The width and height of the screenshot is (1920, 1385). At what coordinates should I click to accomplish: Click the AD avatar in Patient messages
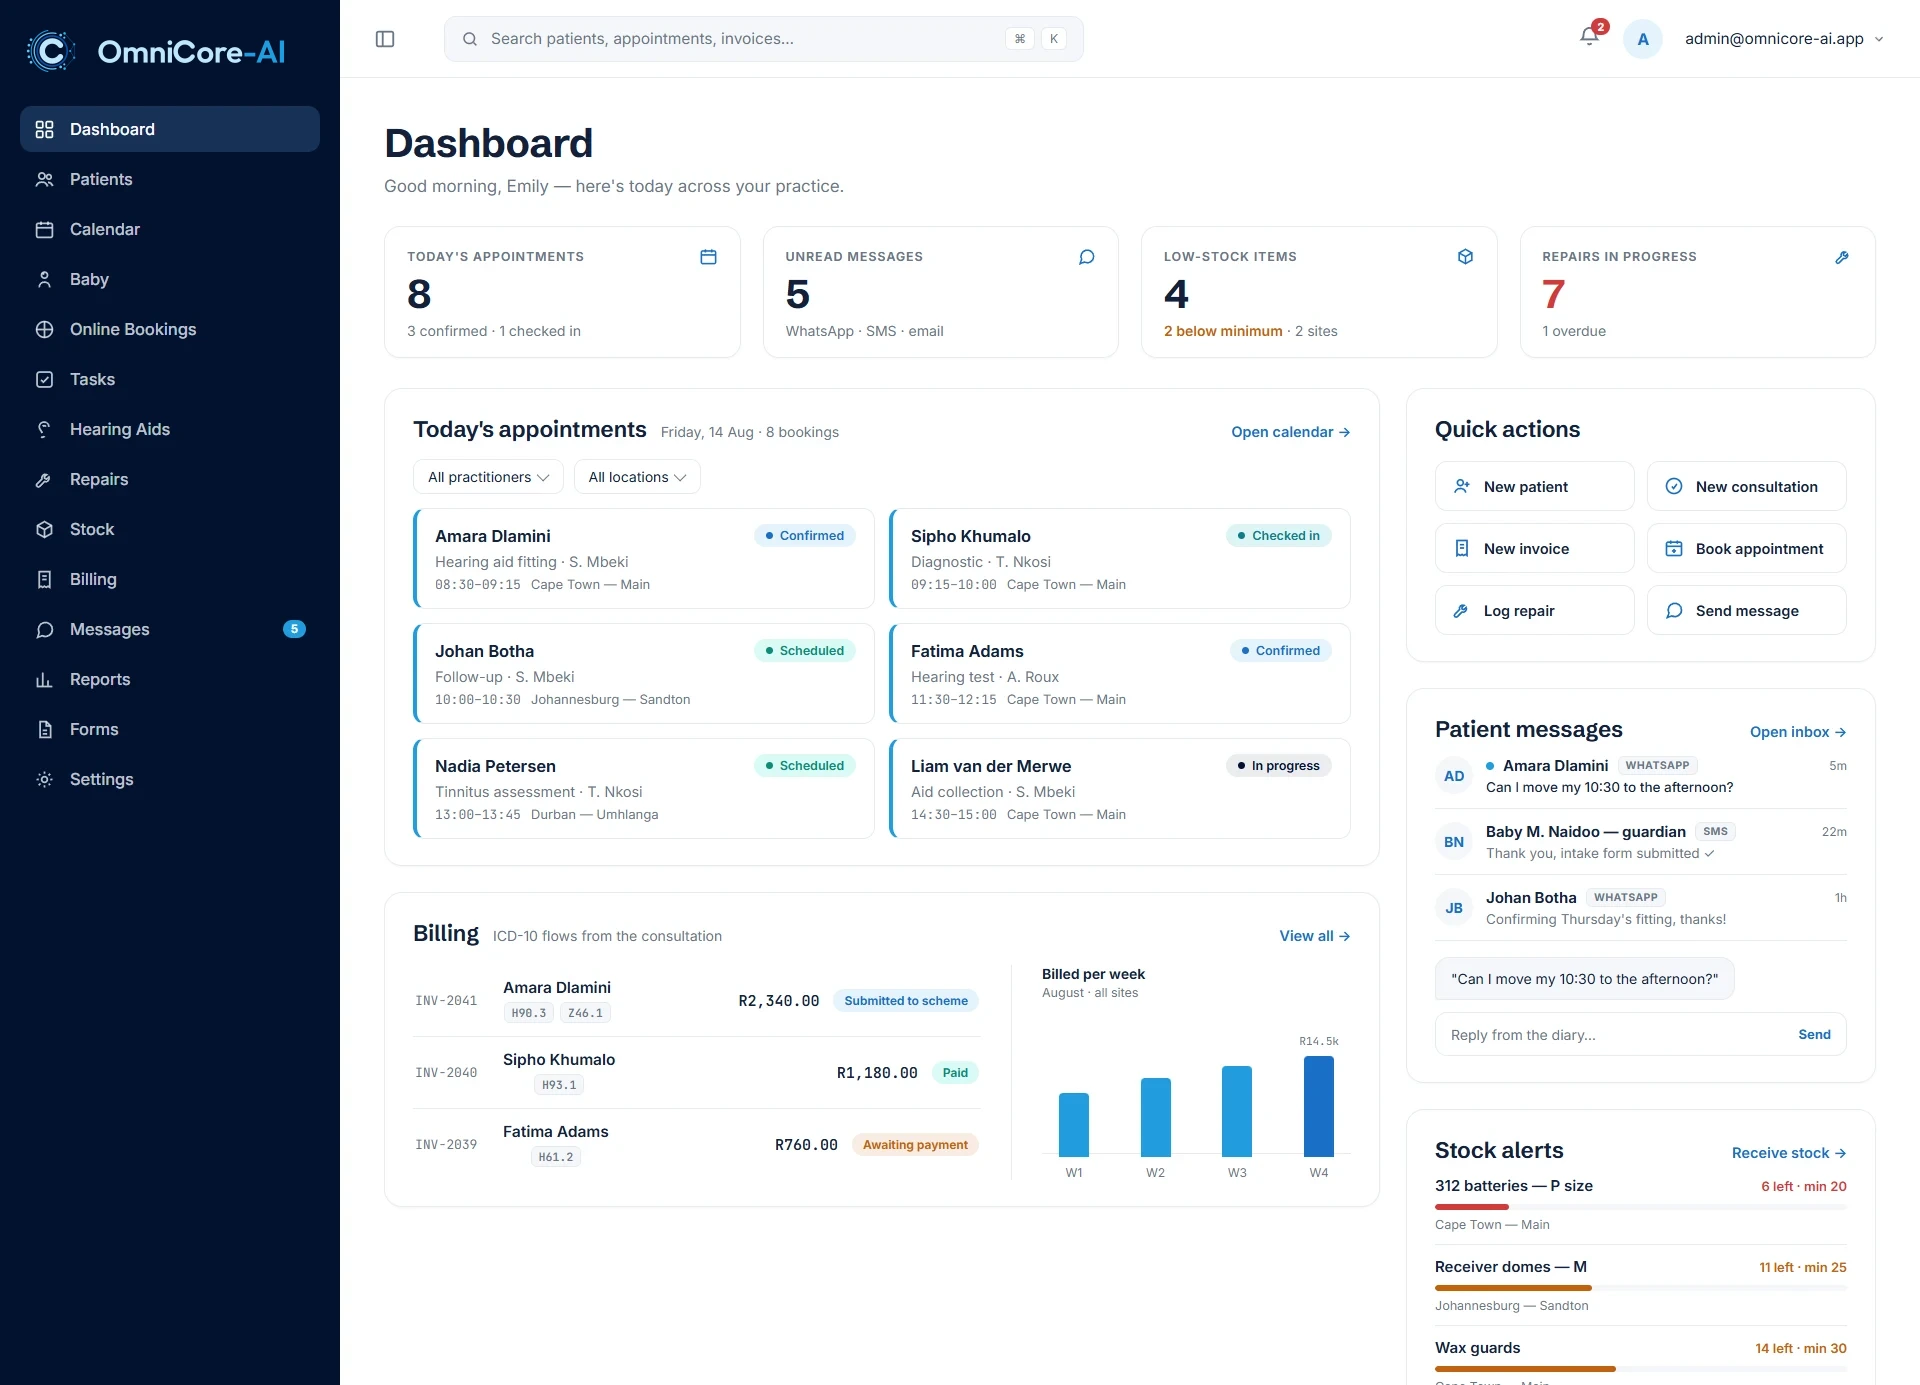pos(1454,776)
